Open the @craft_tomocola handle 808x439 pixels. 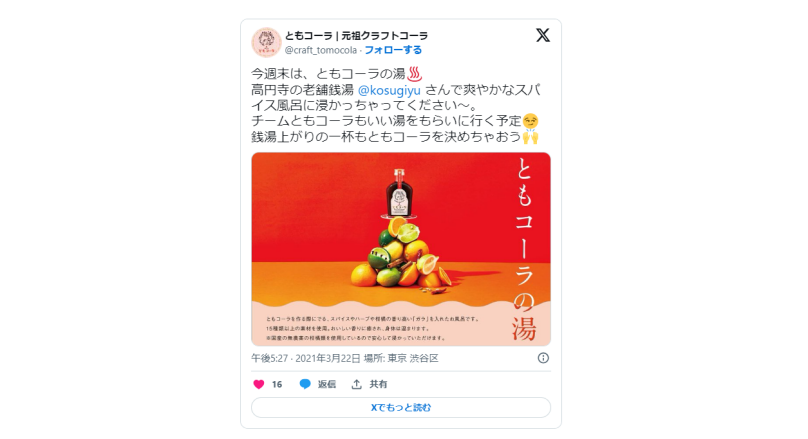point(321,50)
